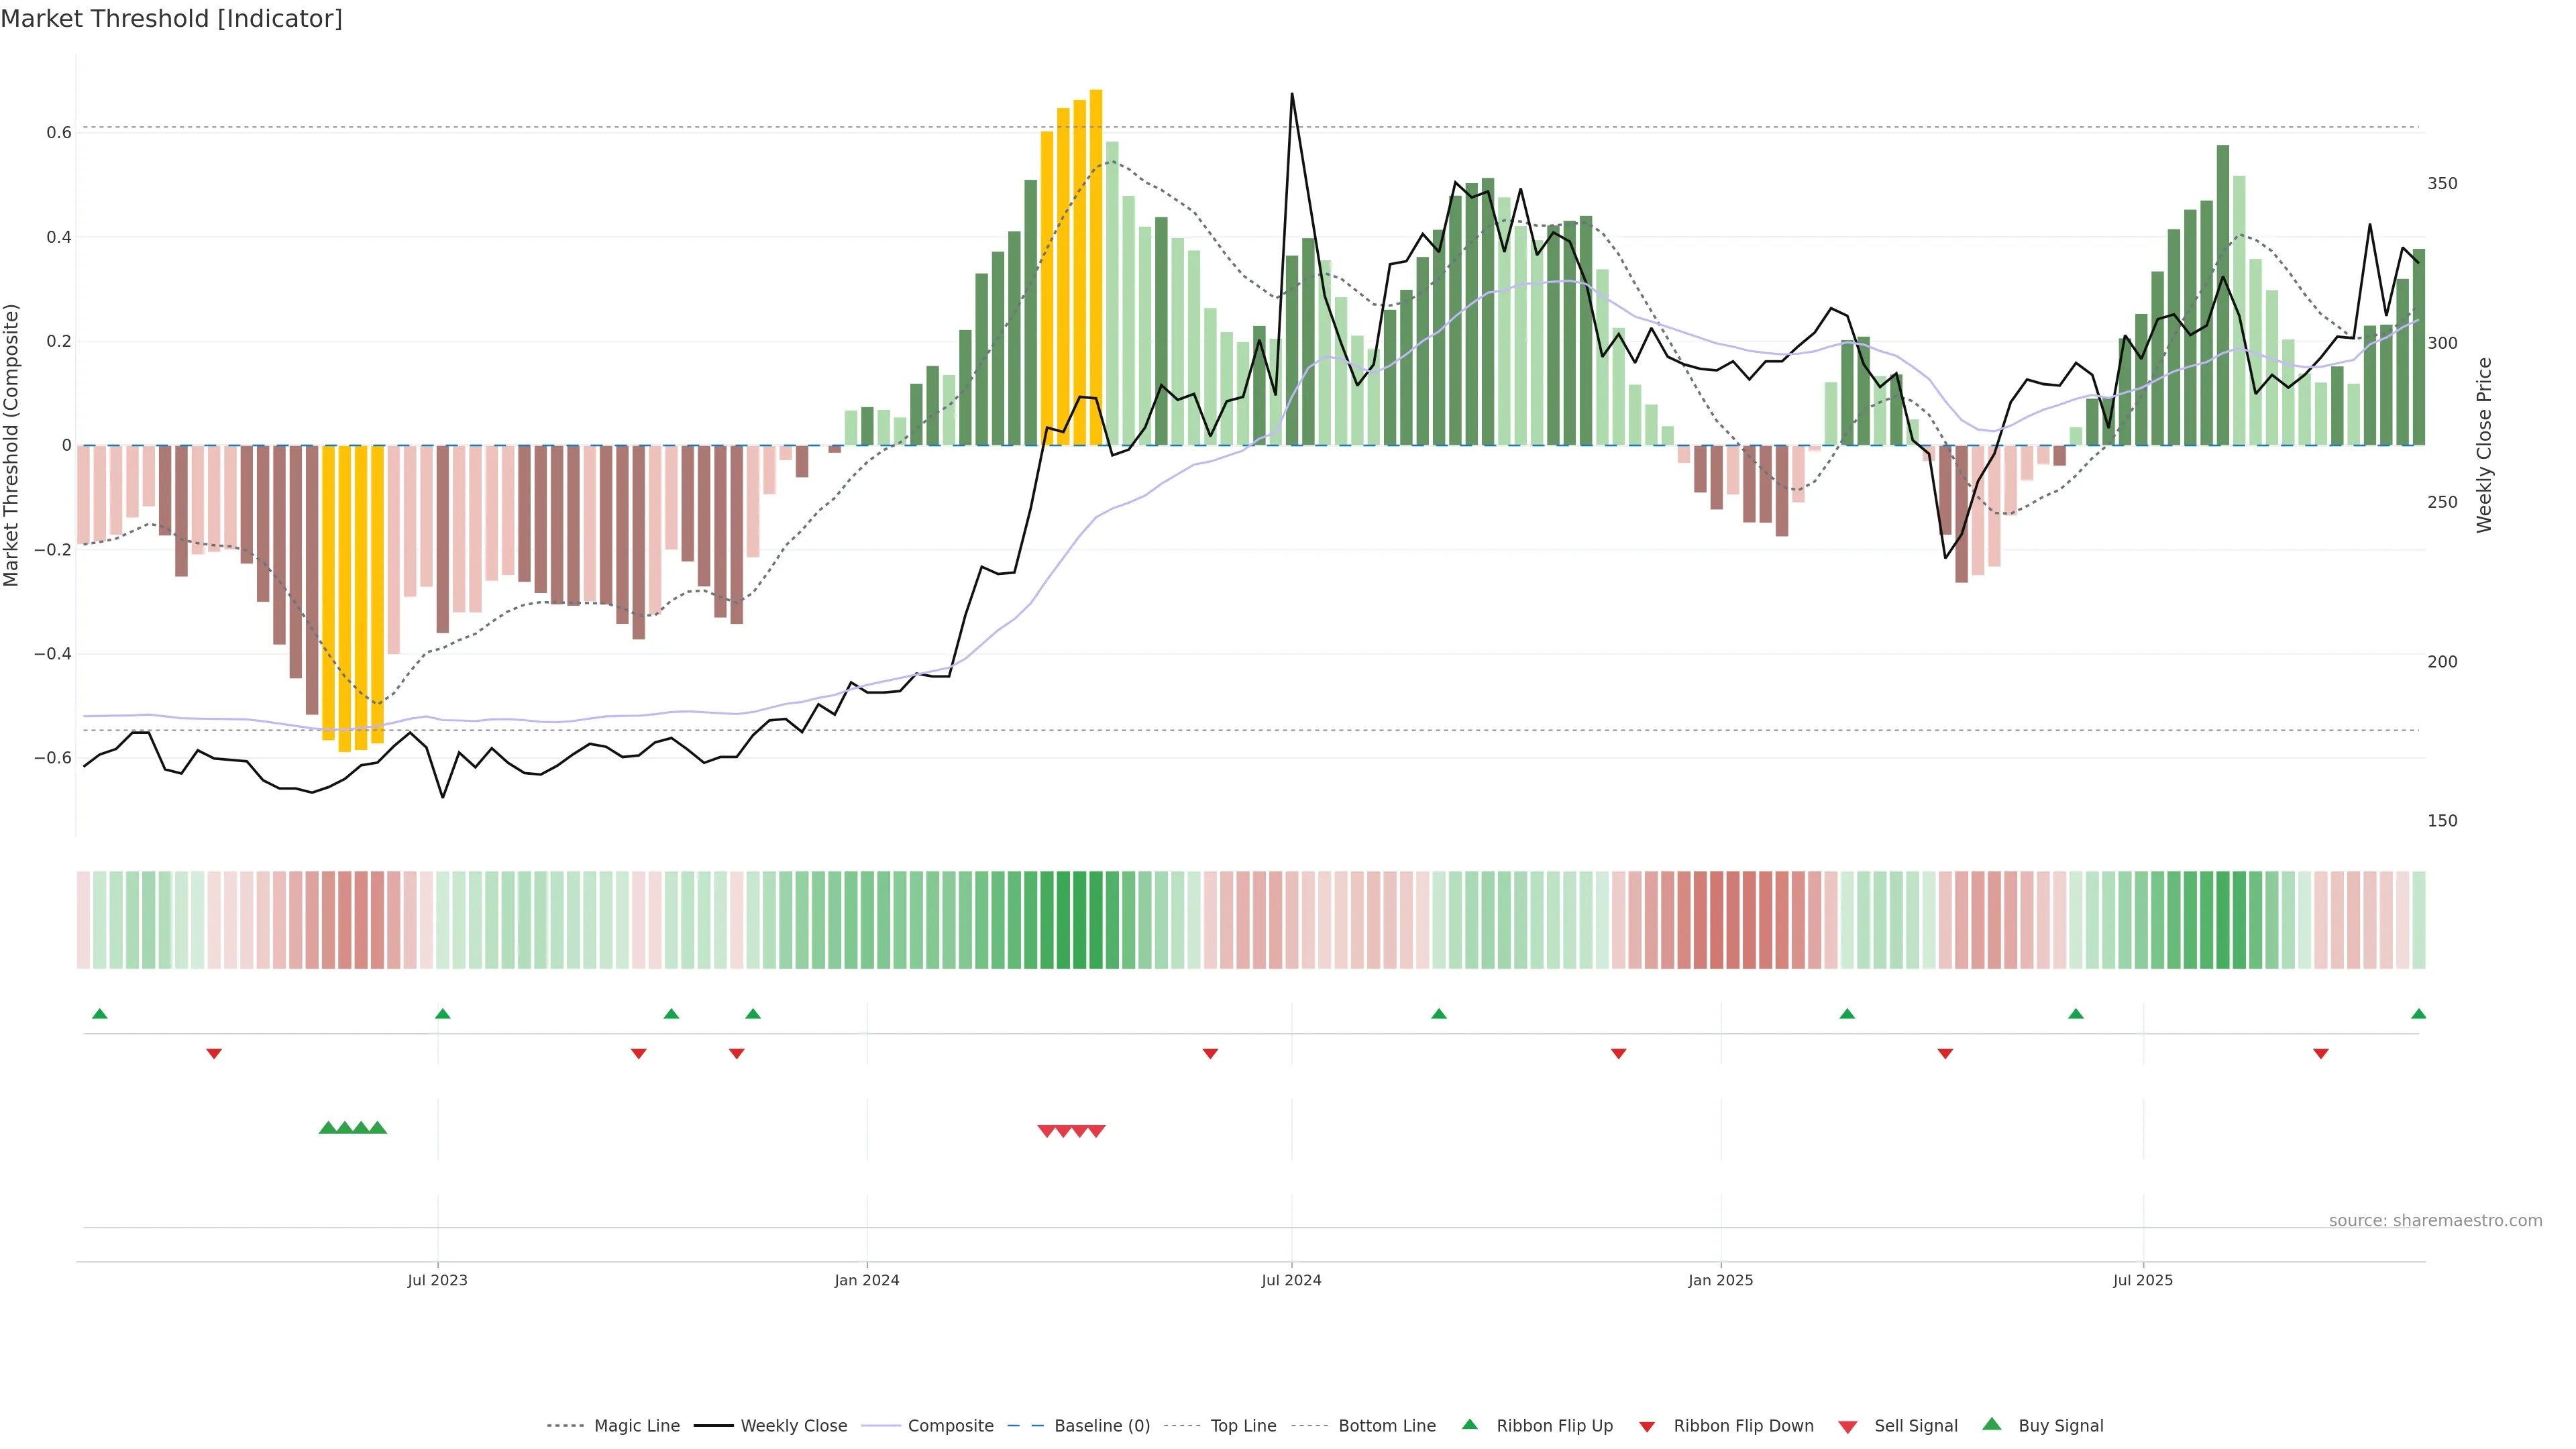The height and width of the screenshot is (1449, 2576).
Task: Toggle the Composite legend entry
Action: click(x=950, y=1426)
